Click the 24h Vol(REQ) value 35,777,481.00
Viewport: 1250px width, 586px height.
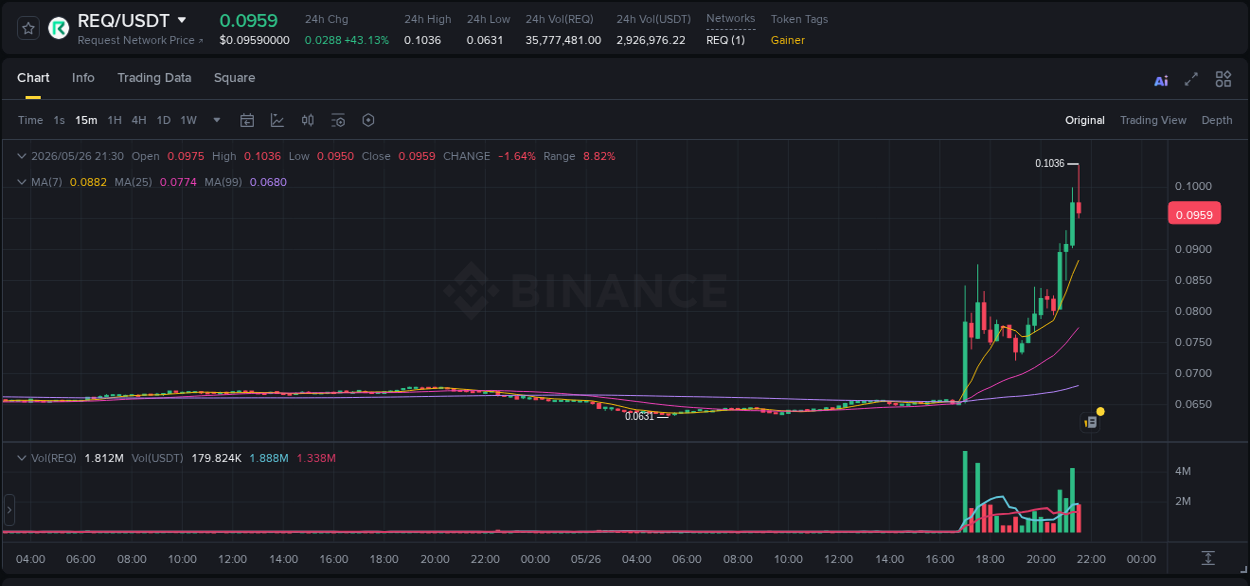pyautogui.click(x=563, y=40)
